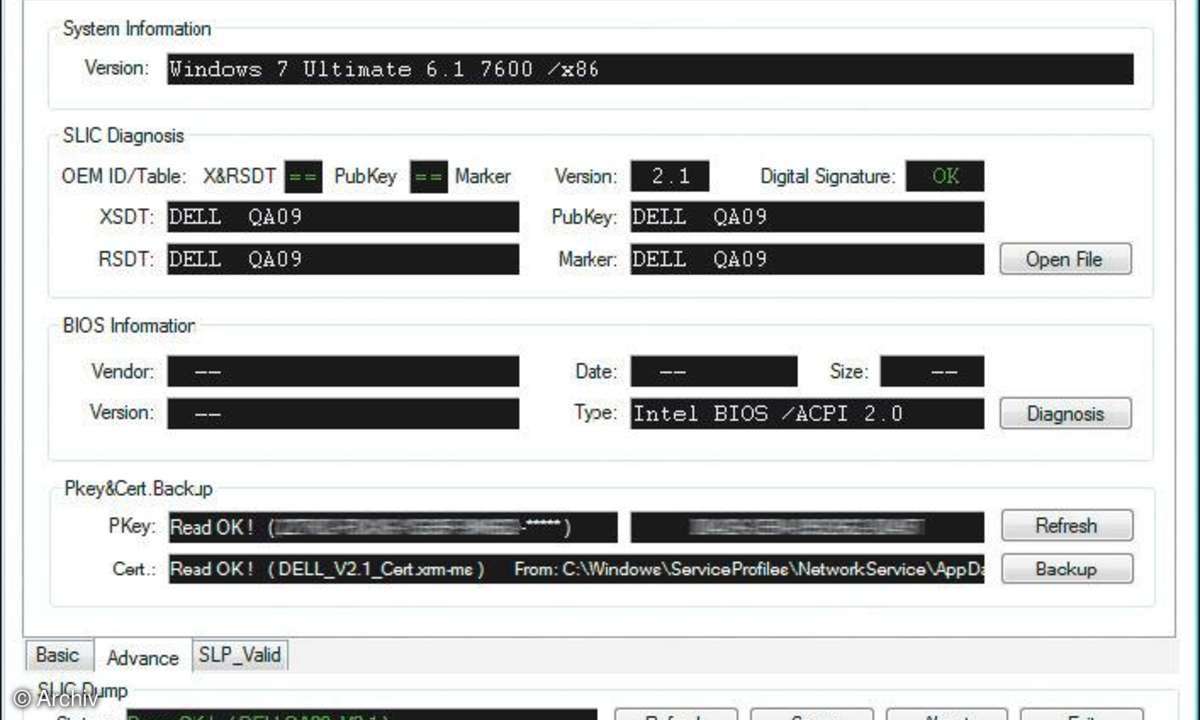The width and height of the screenshot is (1200, 720).
Task: Click the Digital Signature OK box
Action: (x=945, y=176)
